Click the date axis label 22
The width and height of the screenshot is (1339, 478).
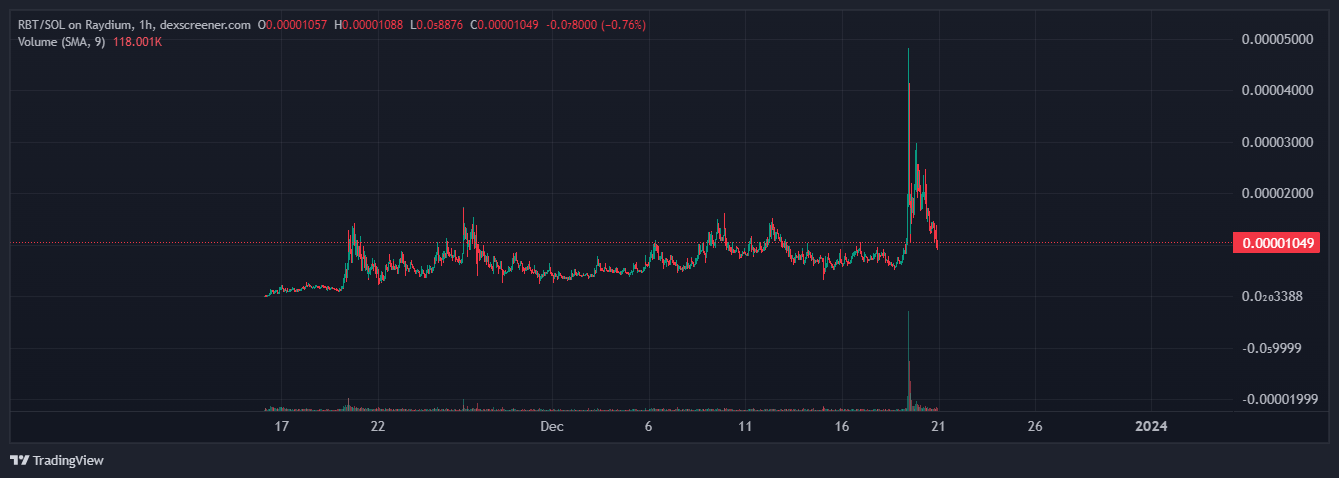377,427
